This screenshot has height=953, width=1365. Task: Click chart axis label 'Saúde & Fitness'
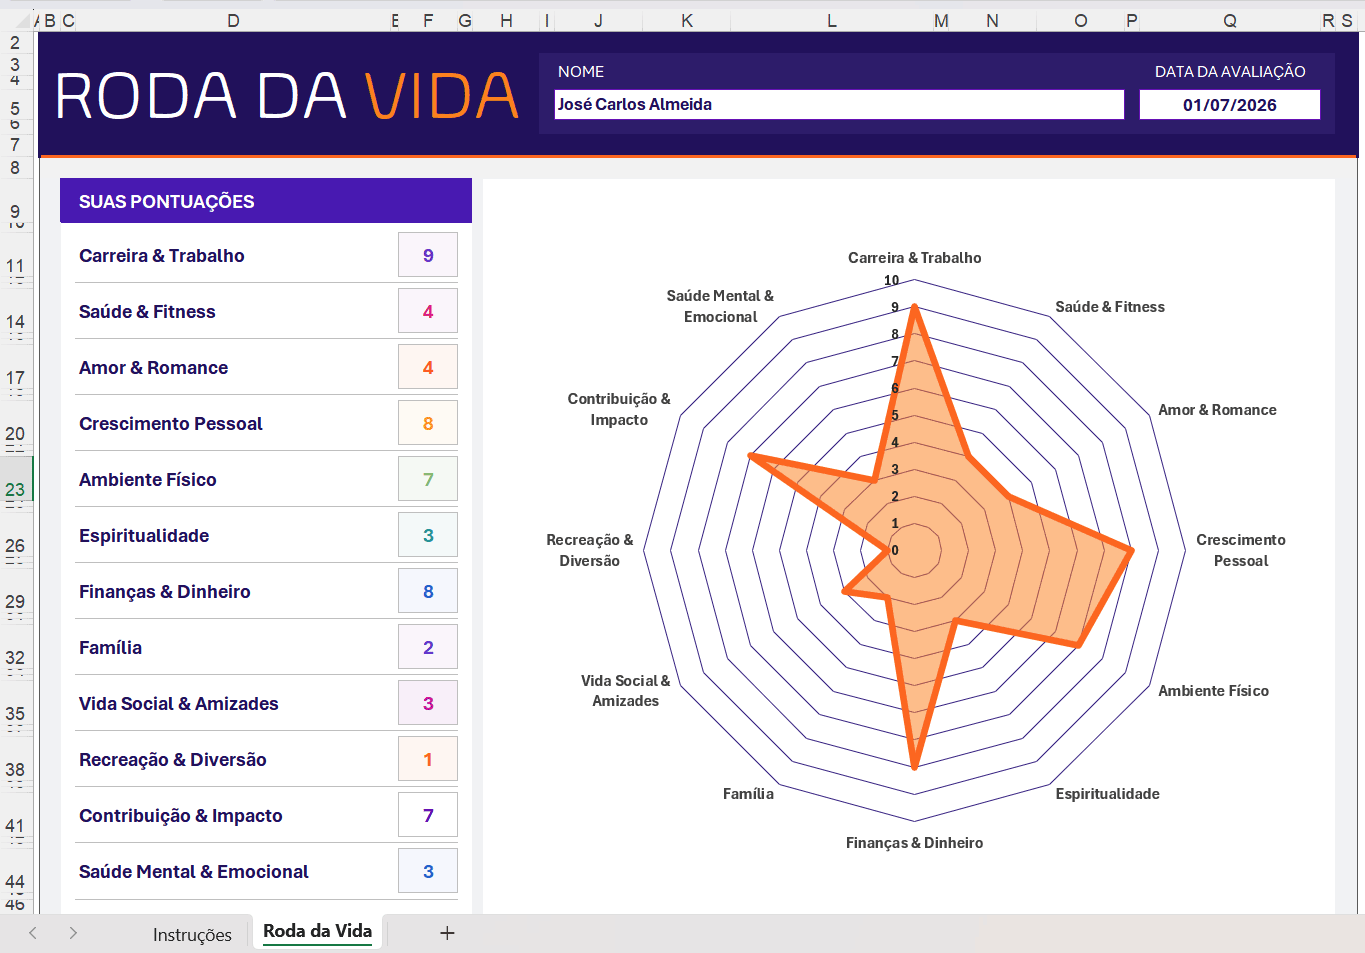pos(1110,306)
